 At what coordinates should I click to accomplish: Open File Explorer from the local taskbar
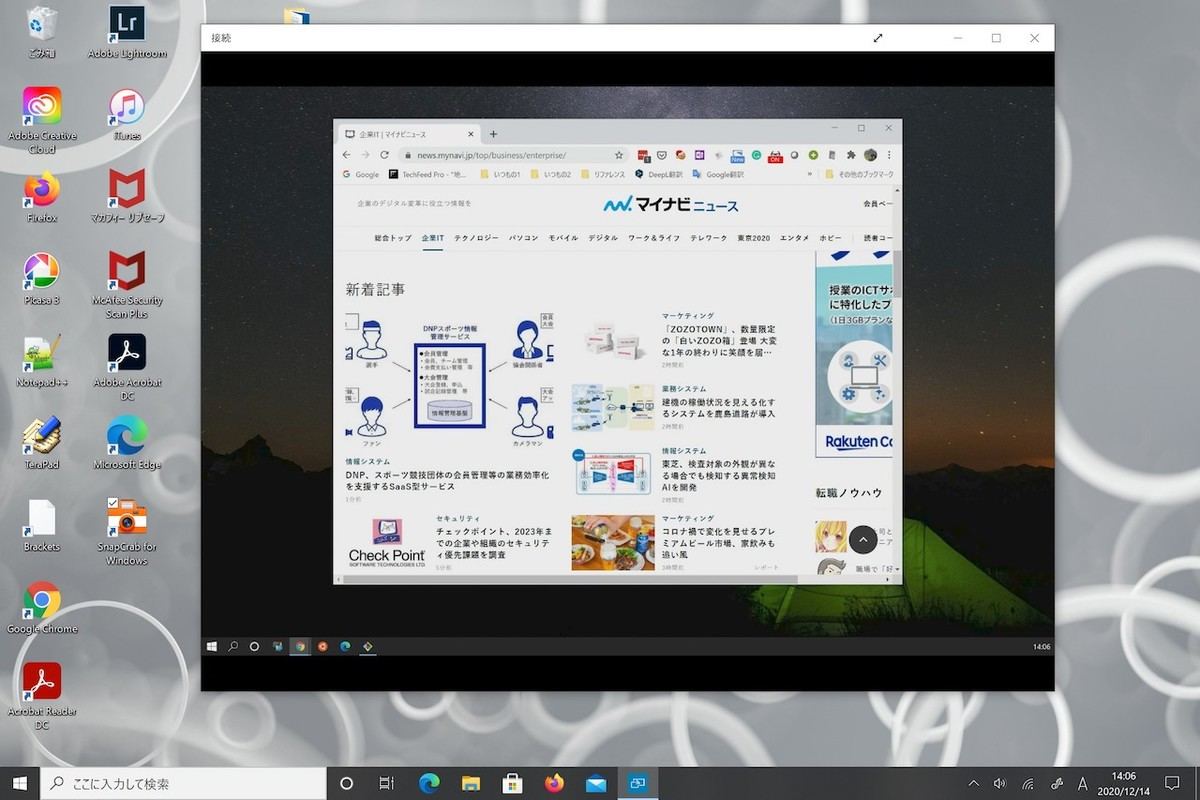(x=471, y=783)
